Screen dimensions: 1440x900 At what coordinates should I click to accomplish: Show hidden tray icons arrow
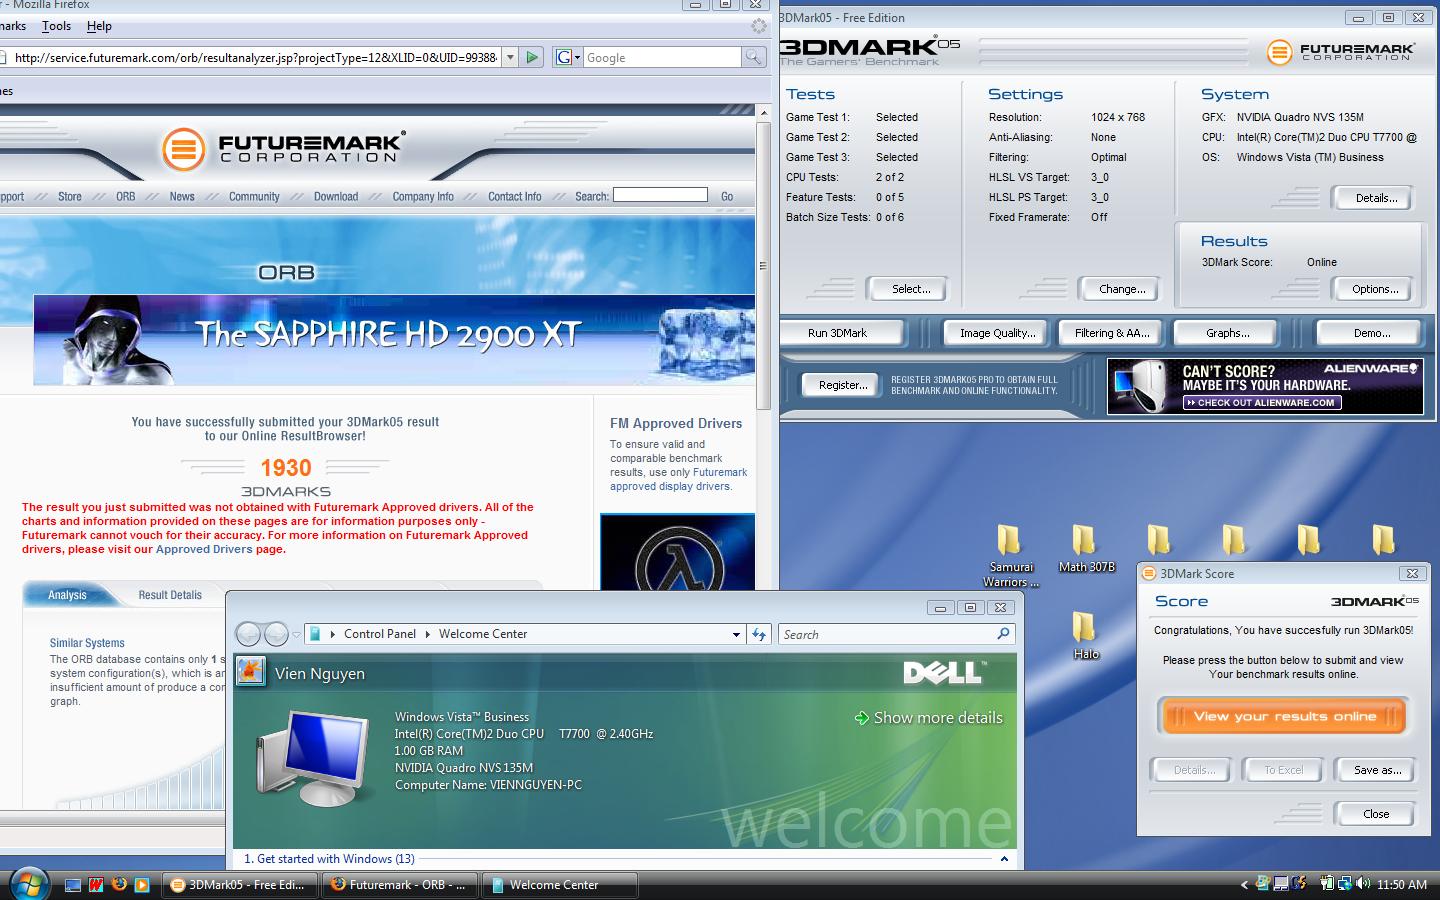(x=1245, y=884)
